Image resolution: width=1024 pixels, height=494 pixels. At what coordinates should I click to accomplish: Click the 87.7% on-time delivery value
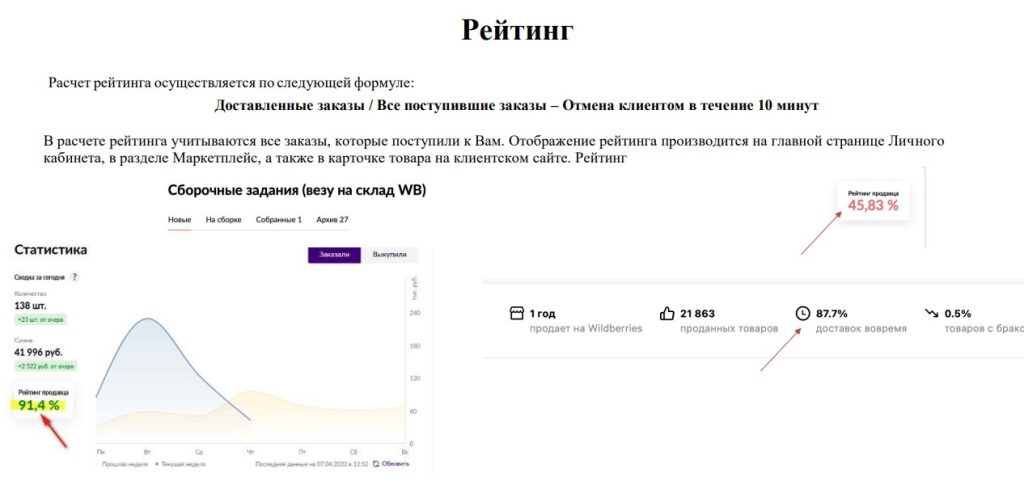[832, 313]
